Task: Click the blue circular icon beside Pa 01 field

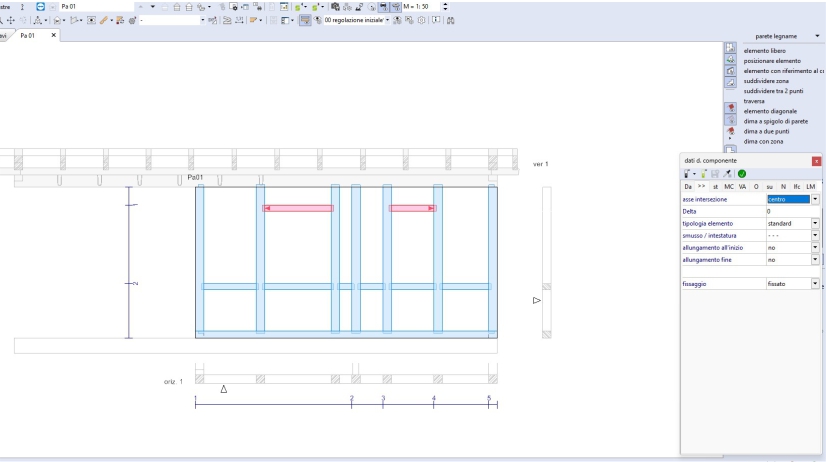Action: [40, 6]
